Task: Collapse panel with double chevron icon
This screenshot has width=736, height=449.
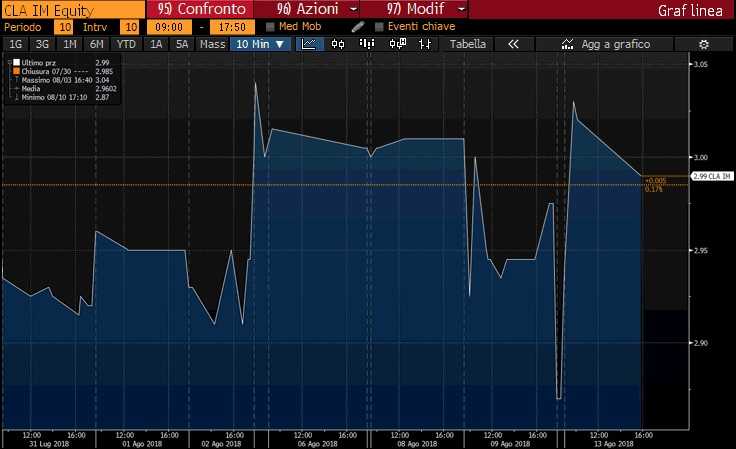Action: 514,44
